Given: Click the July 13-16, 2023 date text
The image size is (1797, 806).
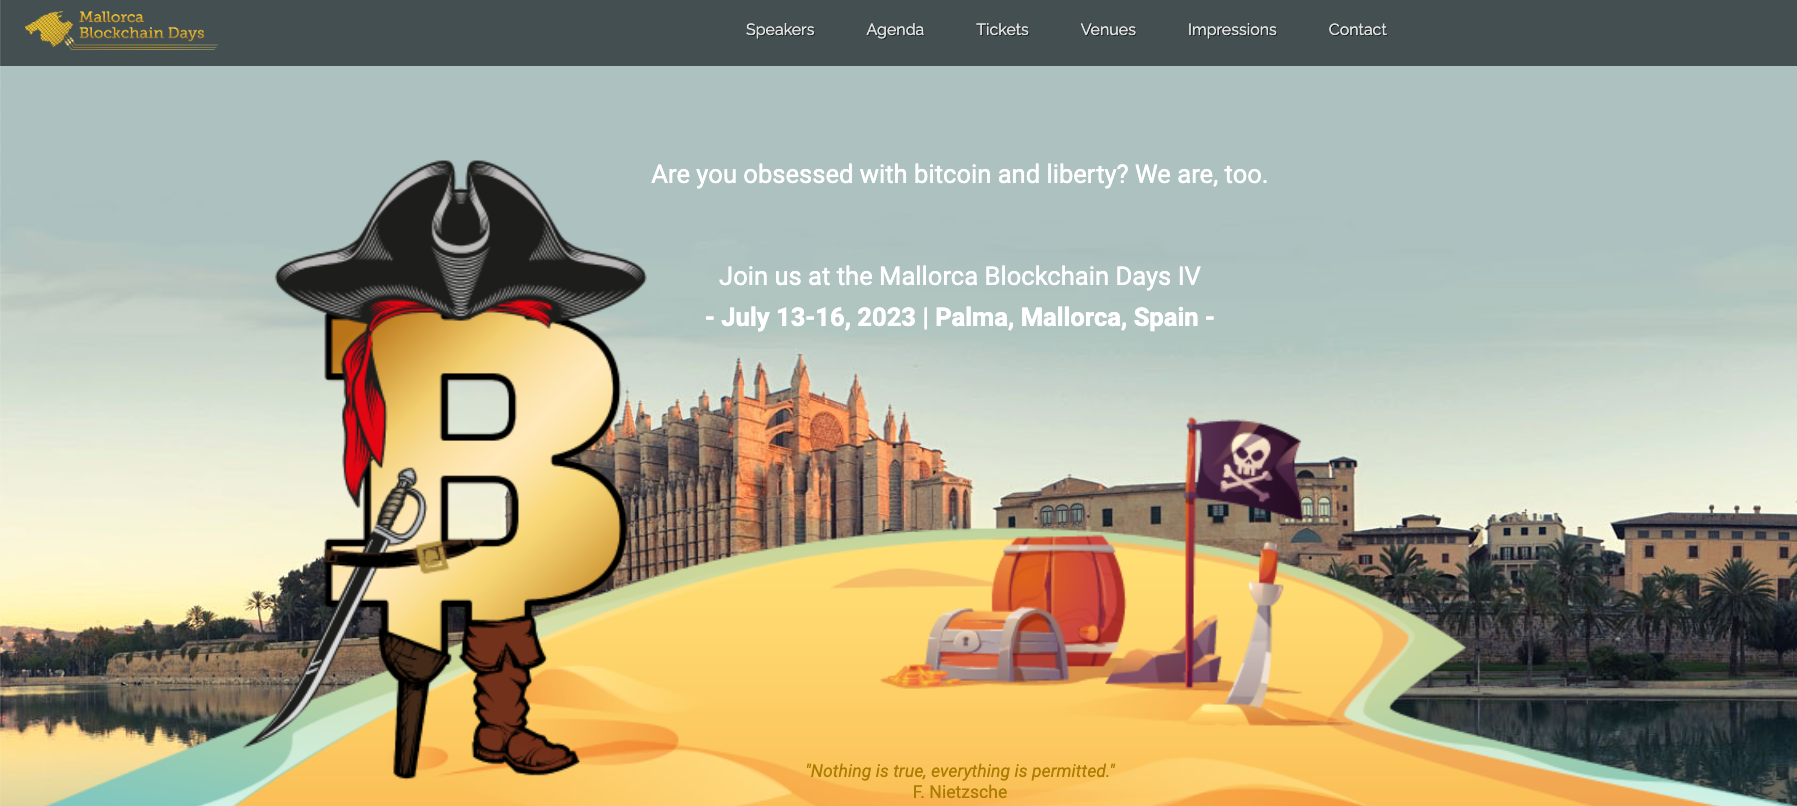Looking at the screenshot, I should (x=818, y=317).
